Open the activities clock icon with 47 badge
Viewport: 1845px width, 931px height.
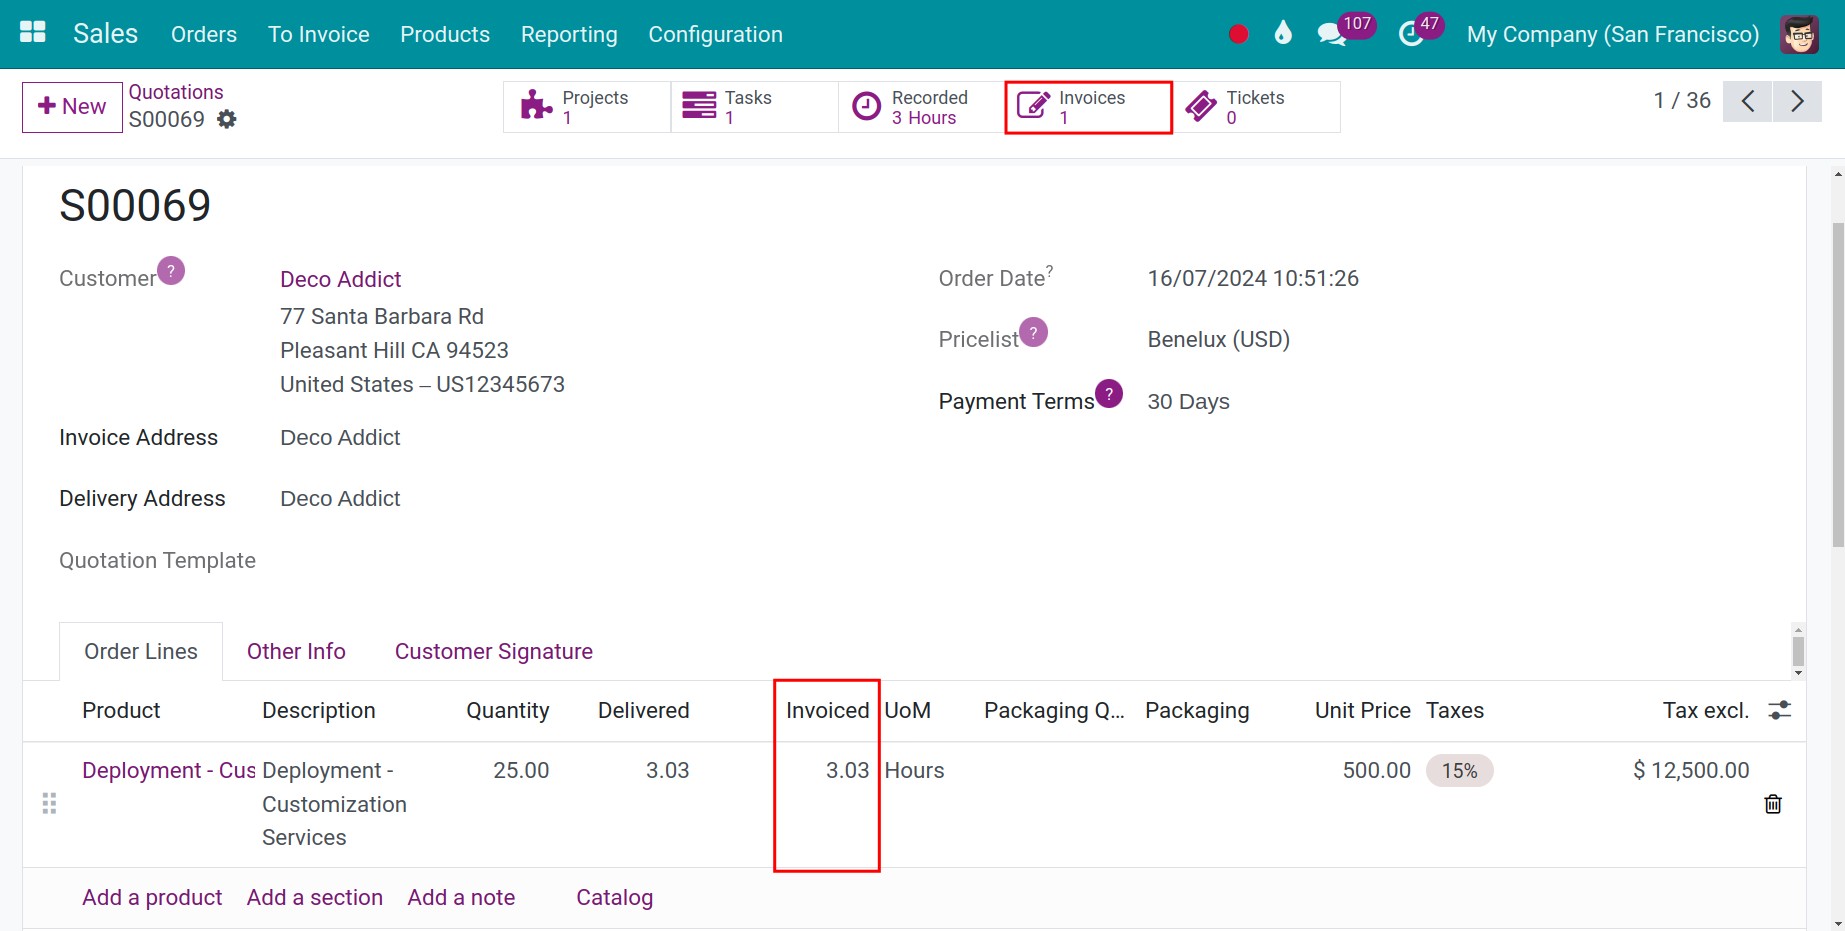point(1420,30)
